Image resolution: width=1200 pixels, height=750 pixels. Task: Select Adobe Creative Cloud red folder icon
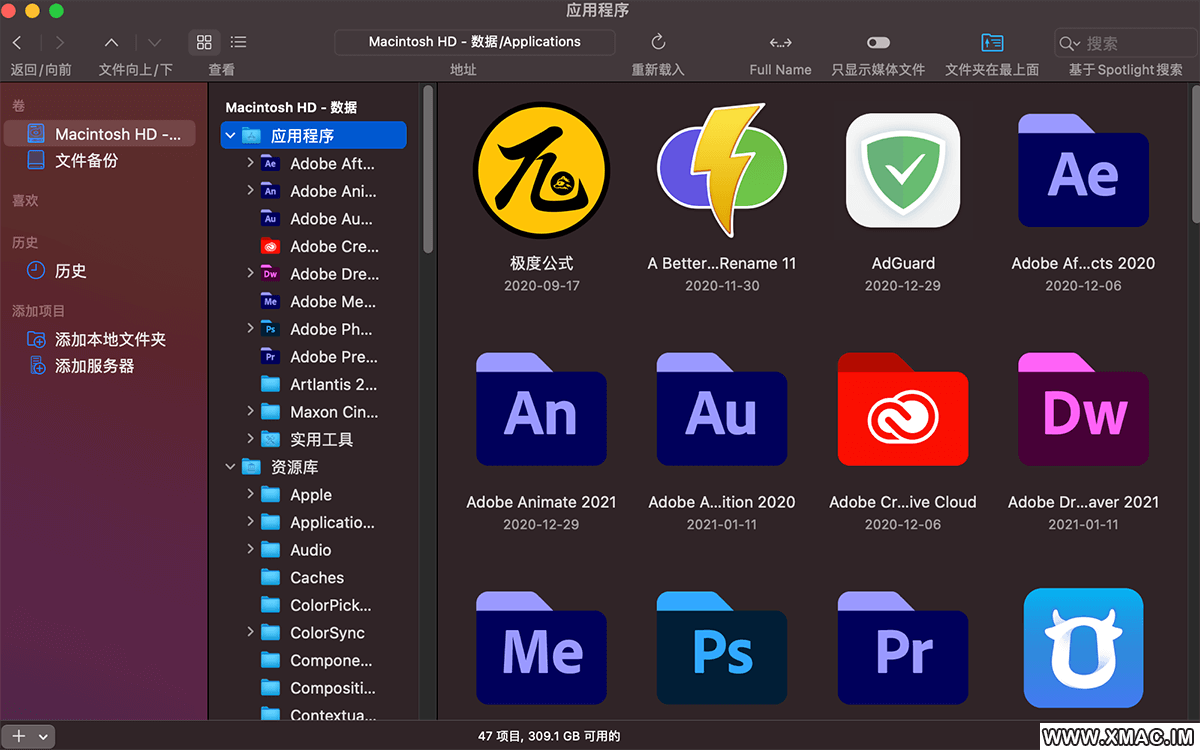903,409
